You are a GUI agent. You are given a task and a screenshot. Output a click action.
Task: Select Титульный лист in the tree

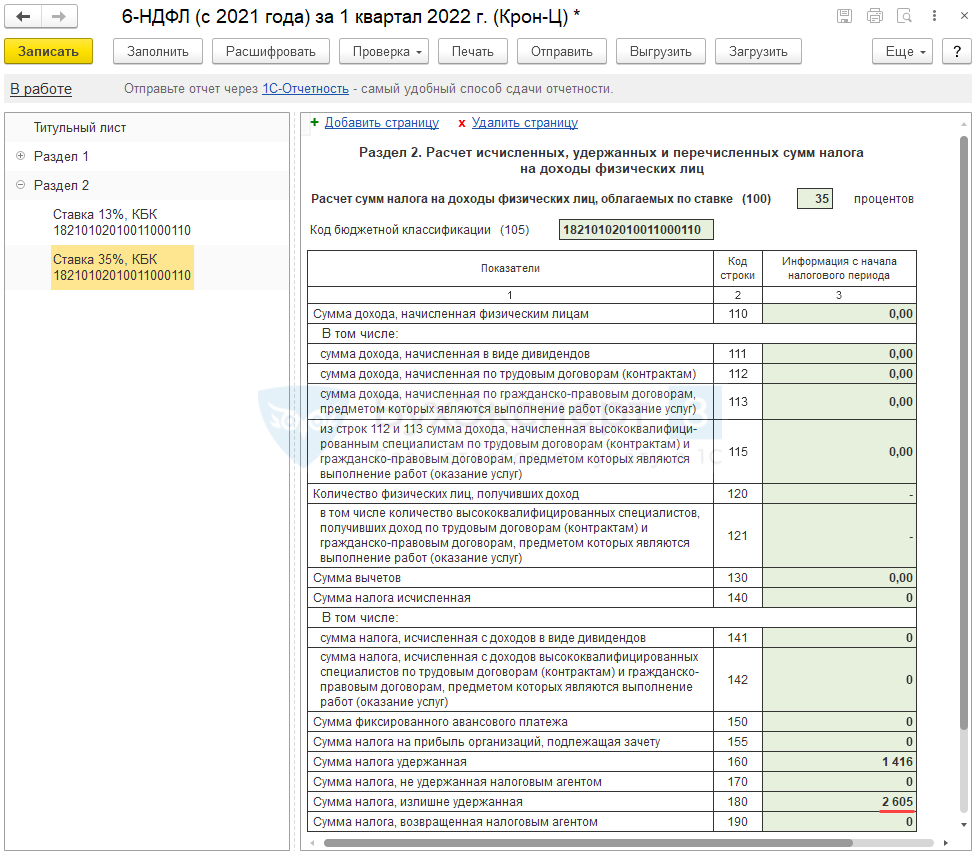coord(80,128)
